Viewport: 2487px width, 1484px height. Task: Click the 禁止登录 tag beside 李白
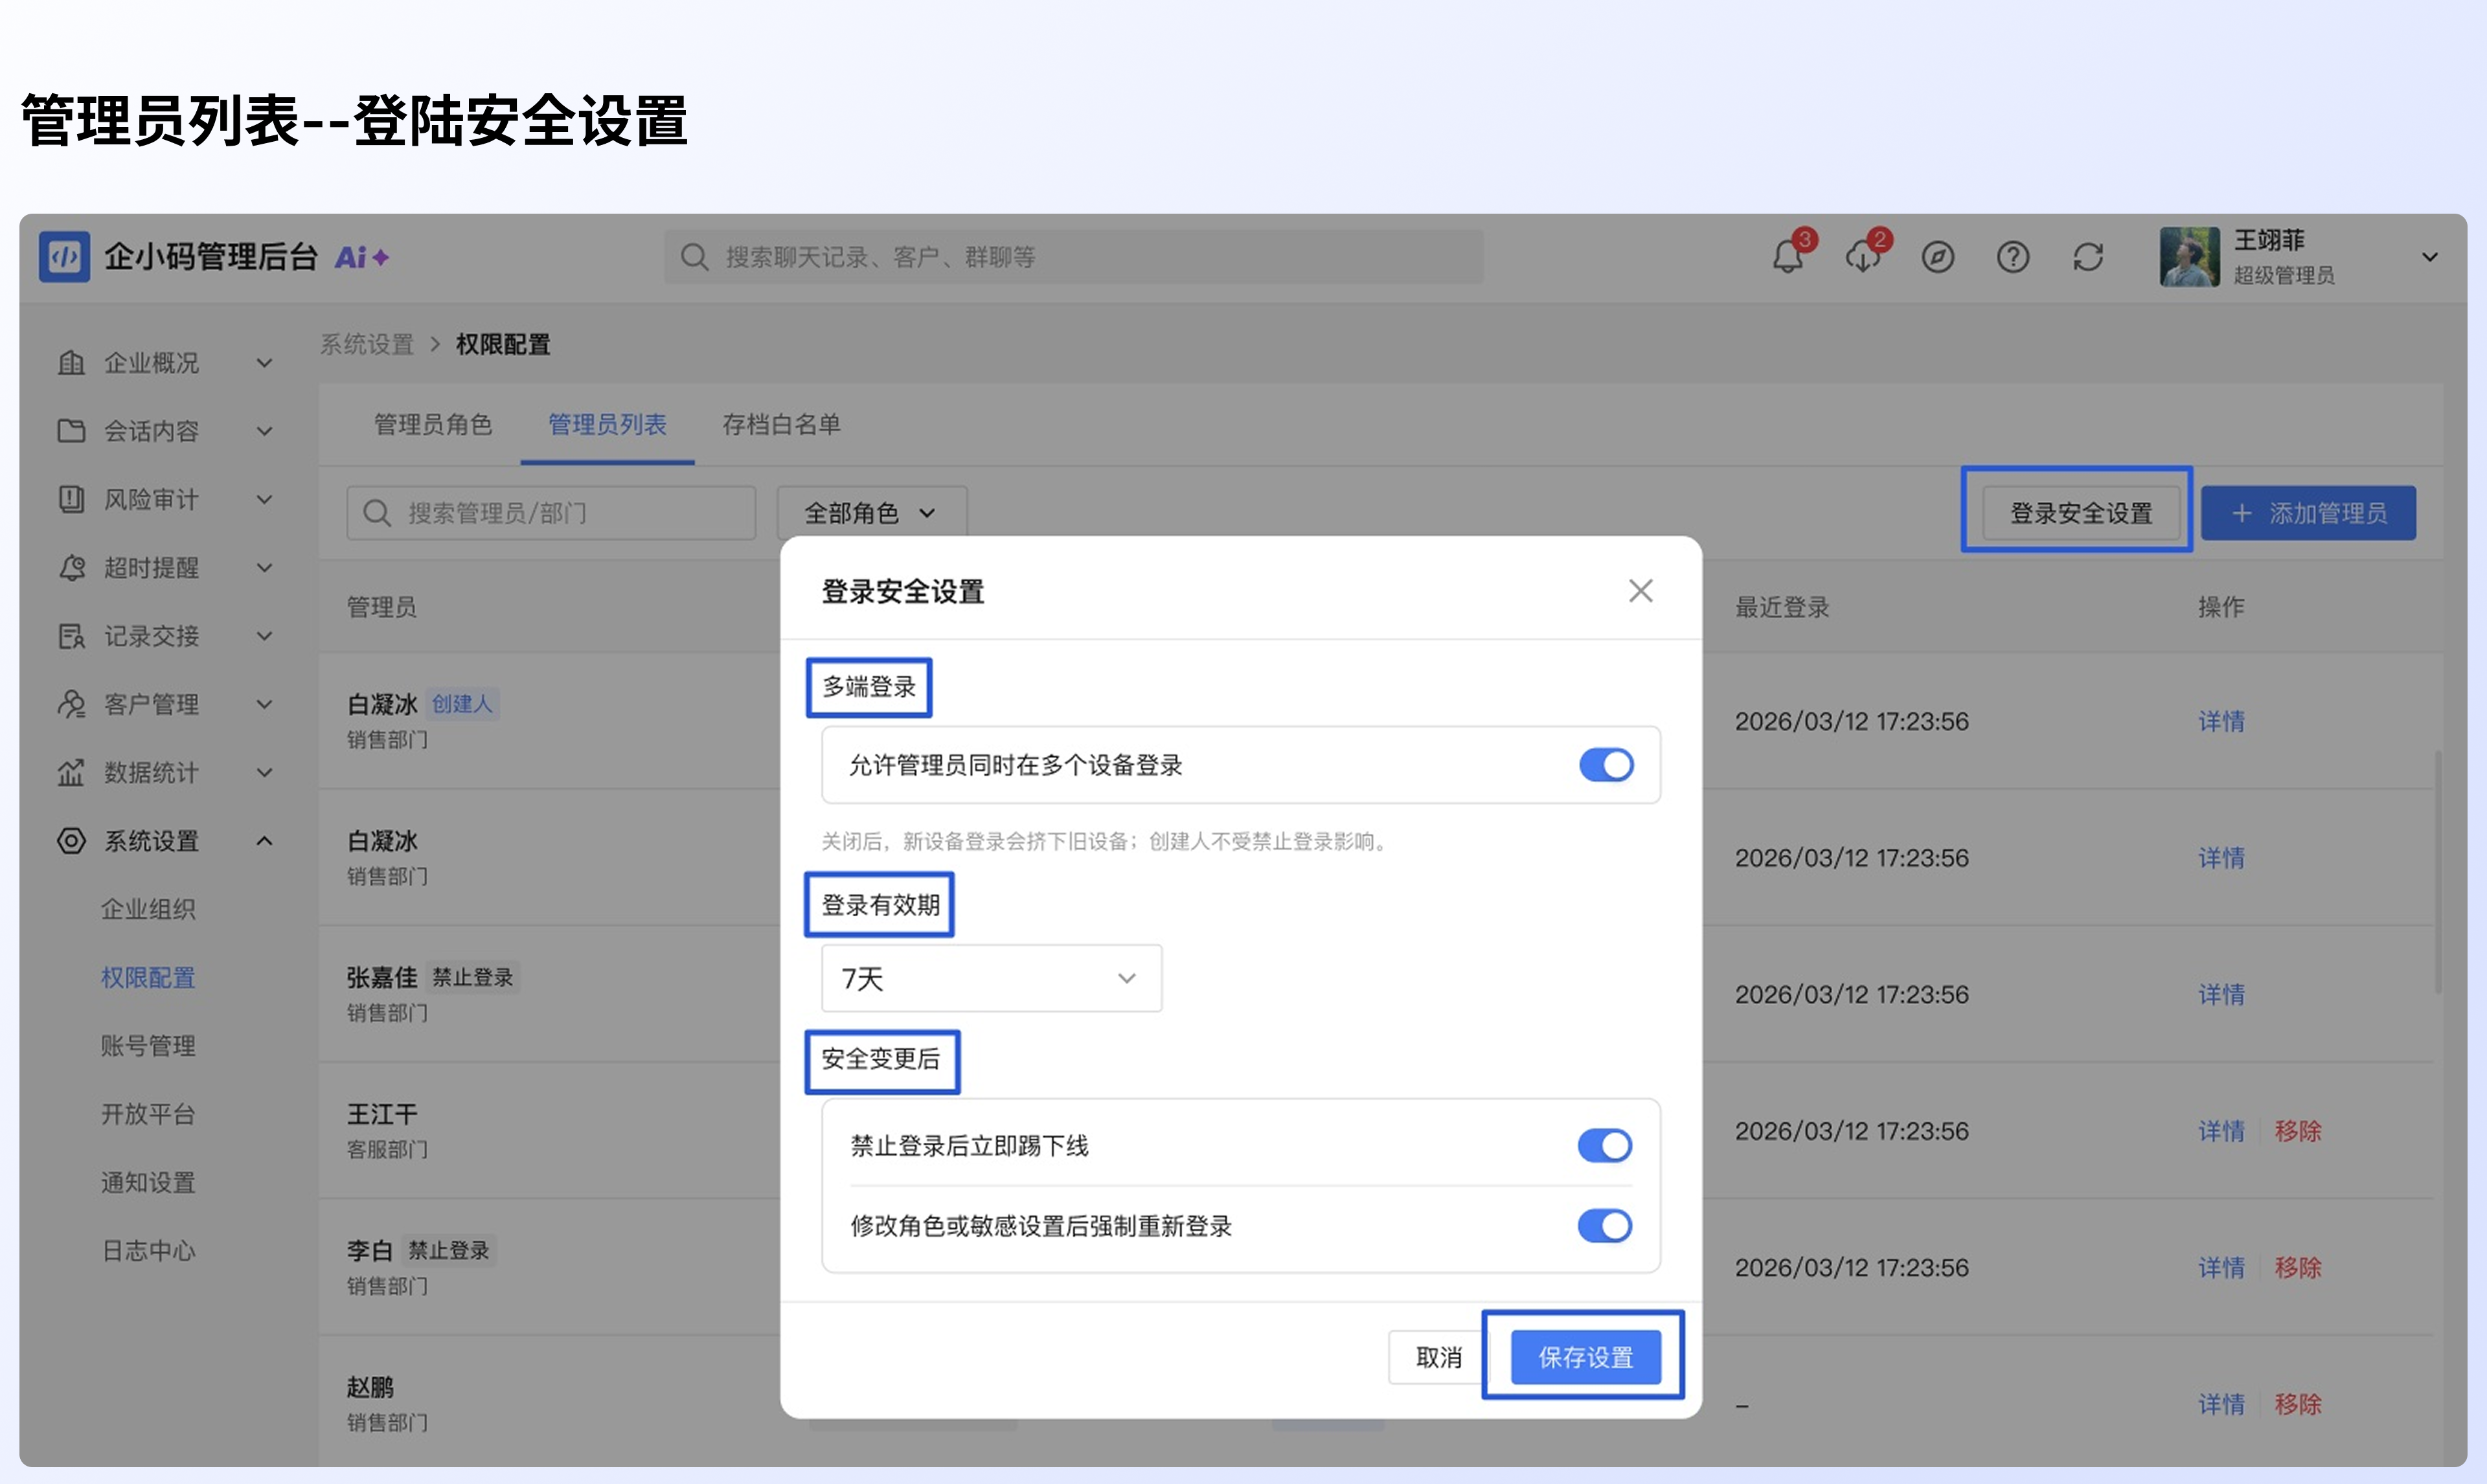click(449, 1250)
